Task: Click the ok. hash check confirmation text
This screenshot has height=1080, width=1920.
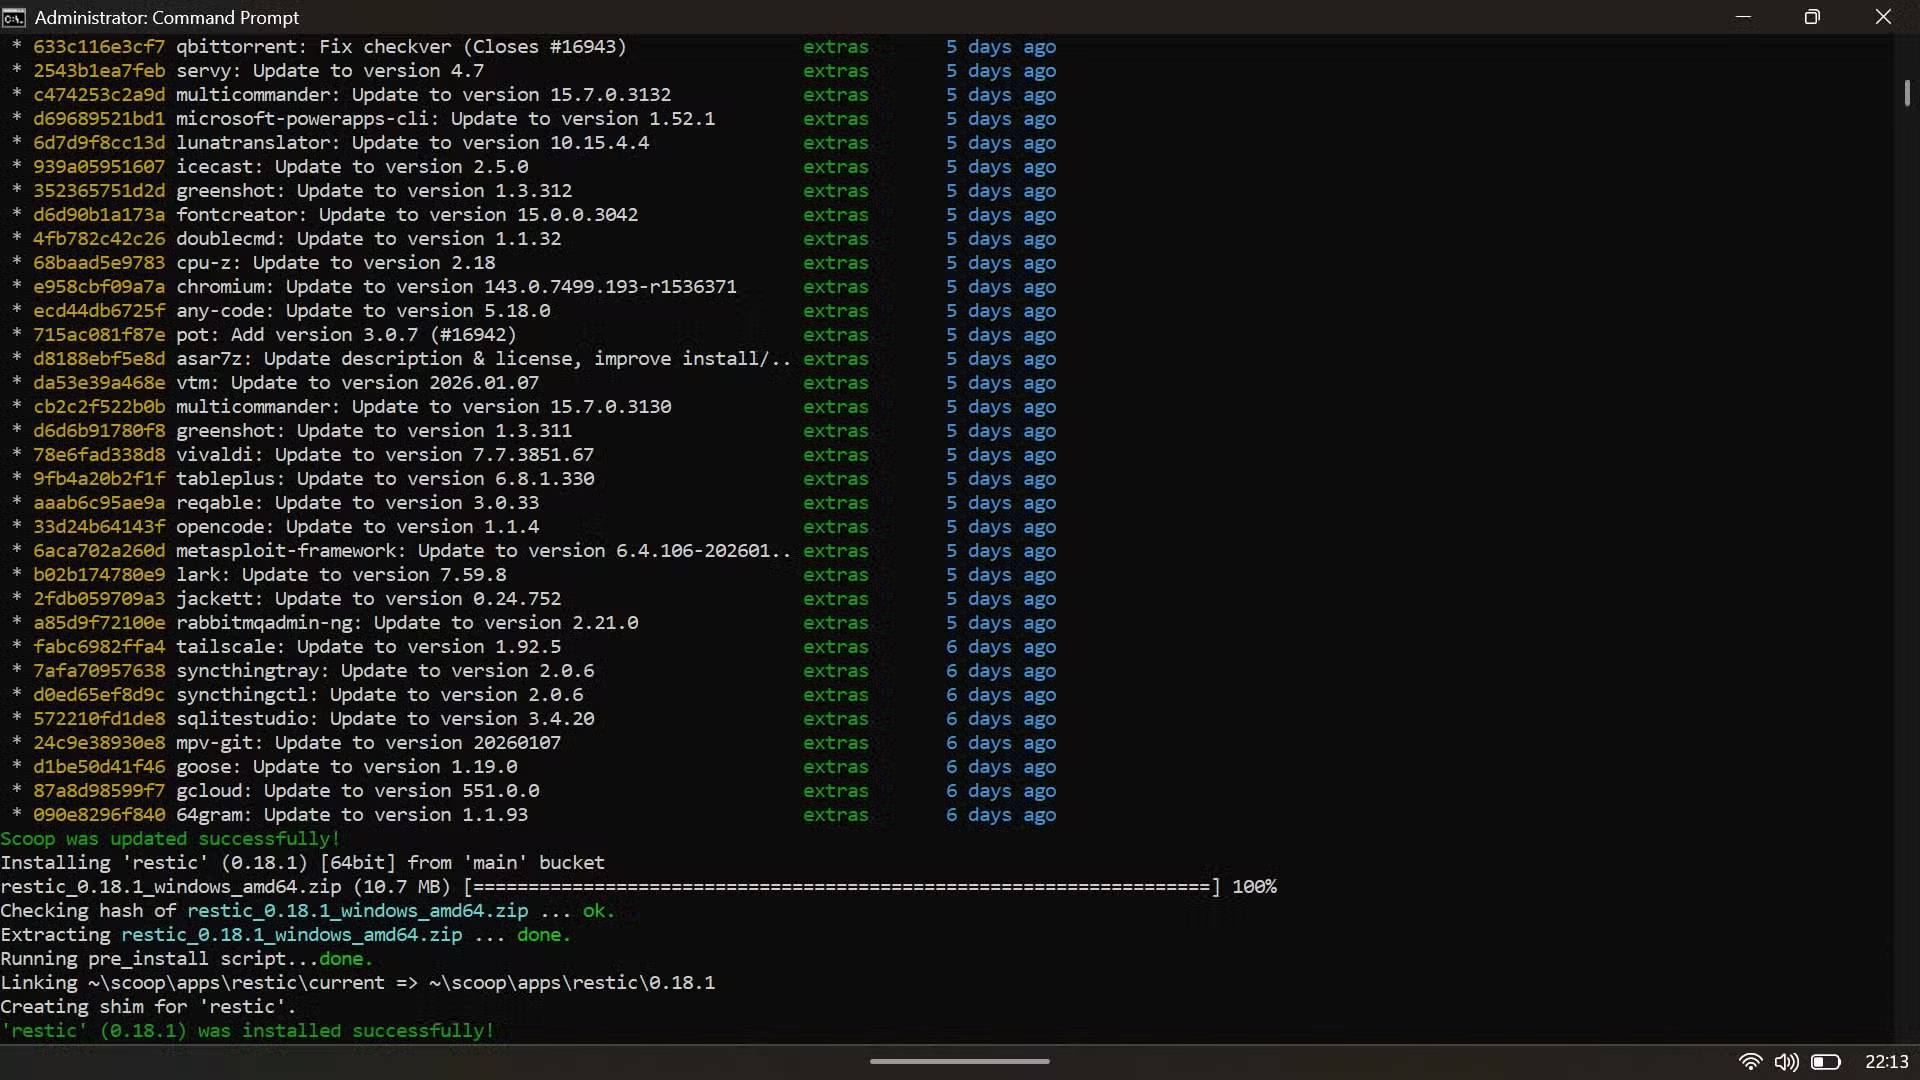Action: (x=596, y=911)
